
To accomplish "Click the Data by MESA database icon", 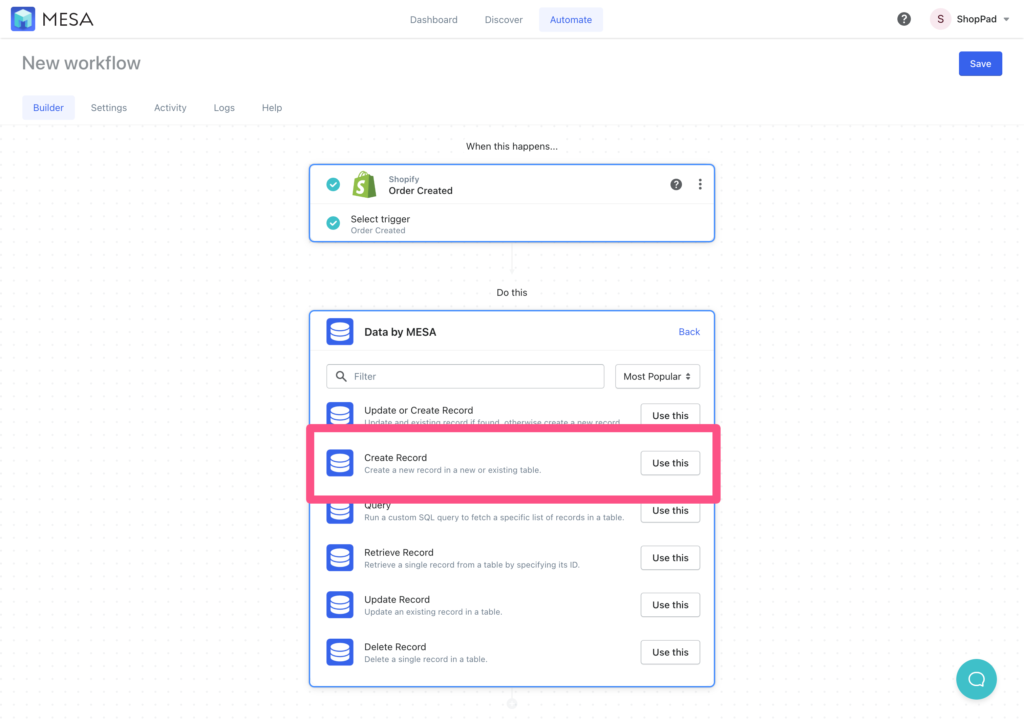I will click(x=340, y=331).
